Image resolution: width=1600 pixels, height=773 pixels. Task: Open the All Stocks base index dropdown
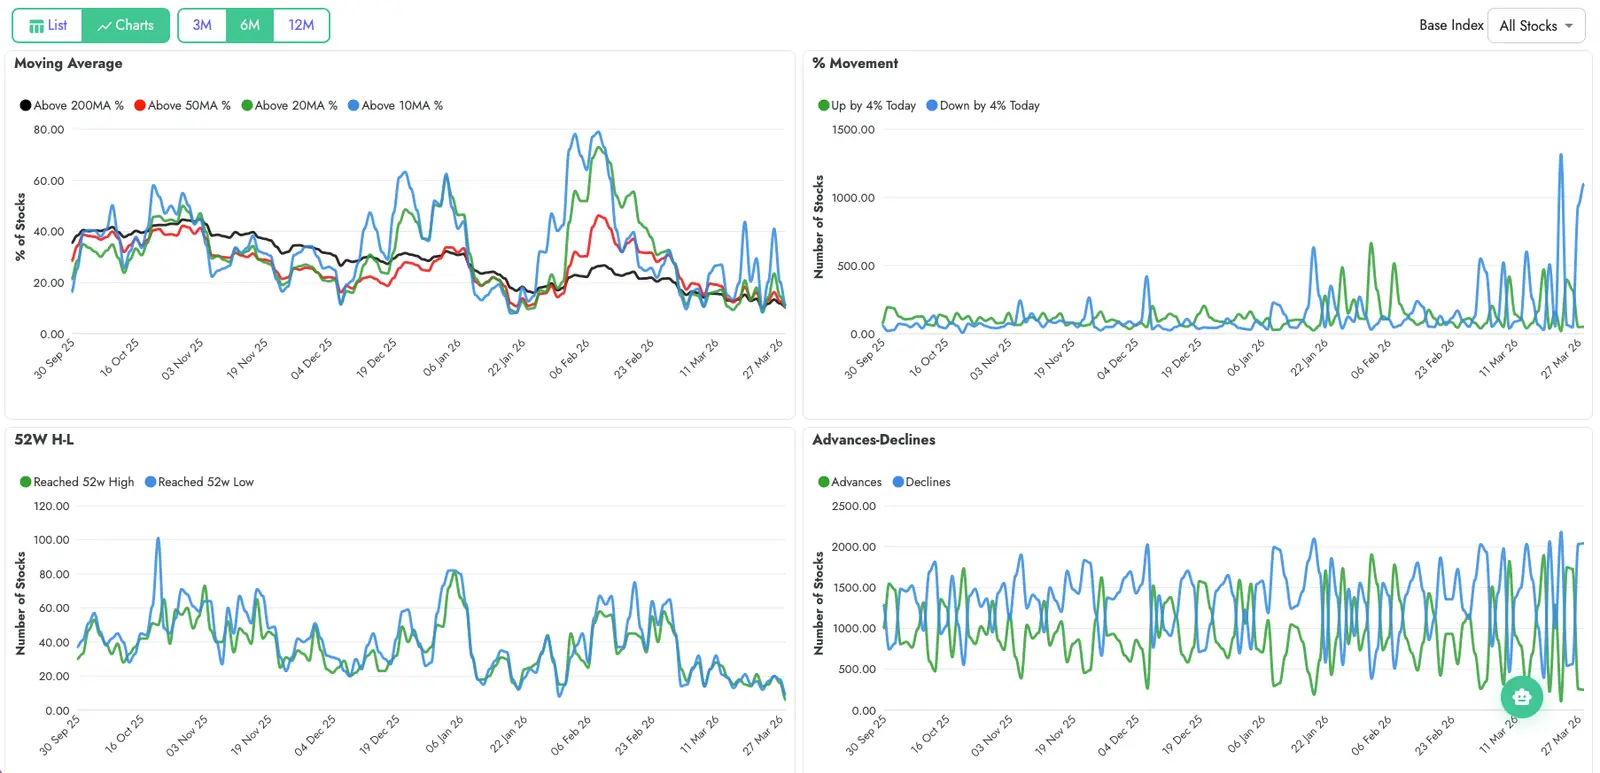click(x=1528, y=26)
